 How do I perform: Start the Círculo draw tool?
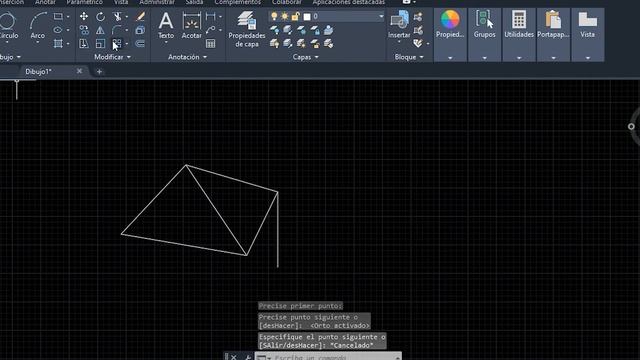[7, 25]
